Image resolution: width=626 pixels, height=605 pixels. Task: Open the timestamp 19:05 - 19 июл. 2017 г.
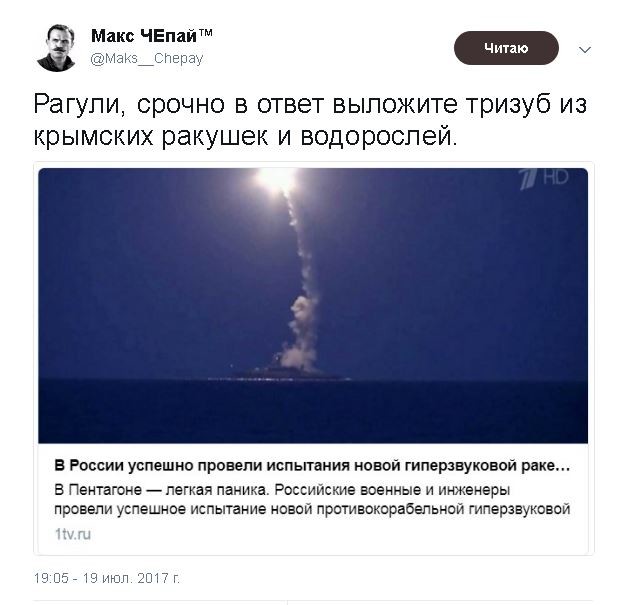coord(107,578)
